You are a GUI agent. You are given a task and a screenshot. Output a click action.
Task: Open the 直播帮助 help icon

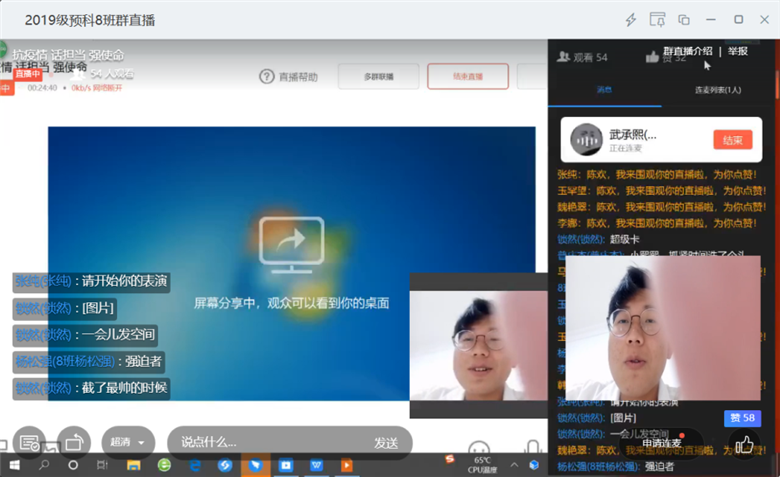coord(267,77)
